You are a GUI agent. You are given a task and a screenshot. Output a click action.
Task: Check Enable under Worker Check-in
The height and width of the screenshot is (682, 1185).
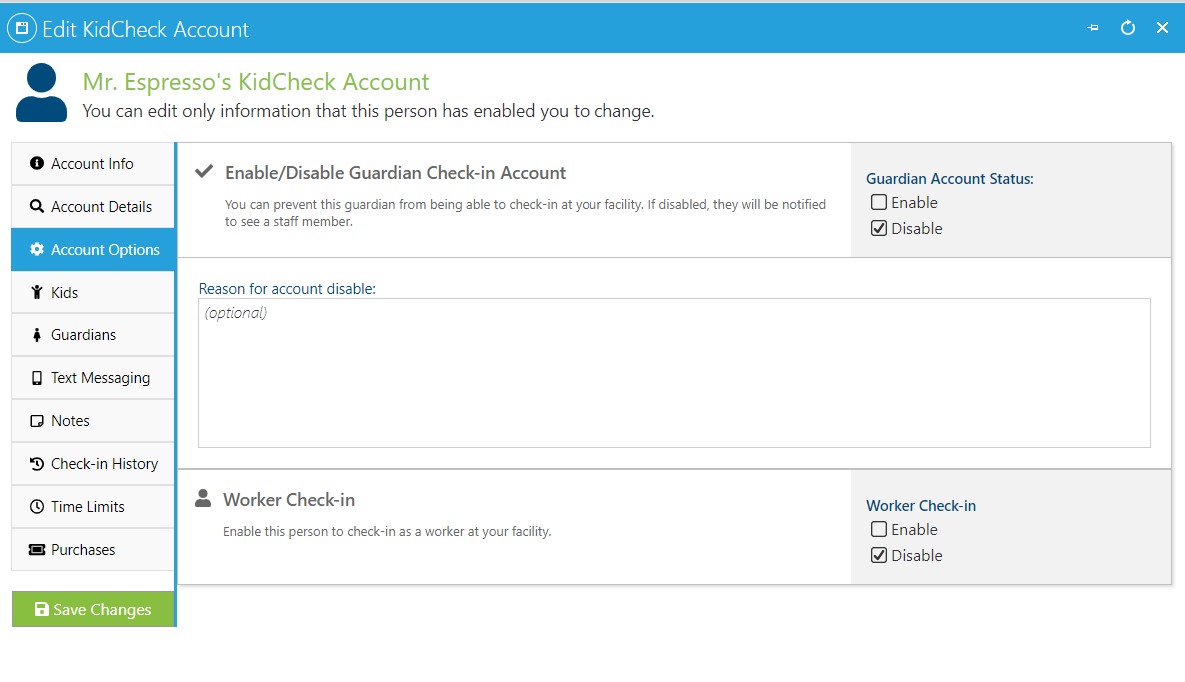click(879, 529)
